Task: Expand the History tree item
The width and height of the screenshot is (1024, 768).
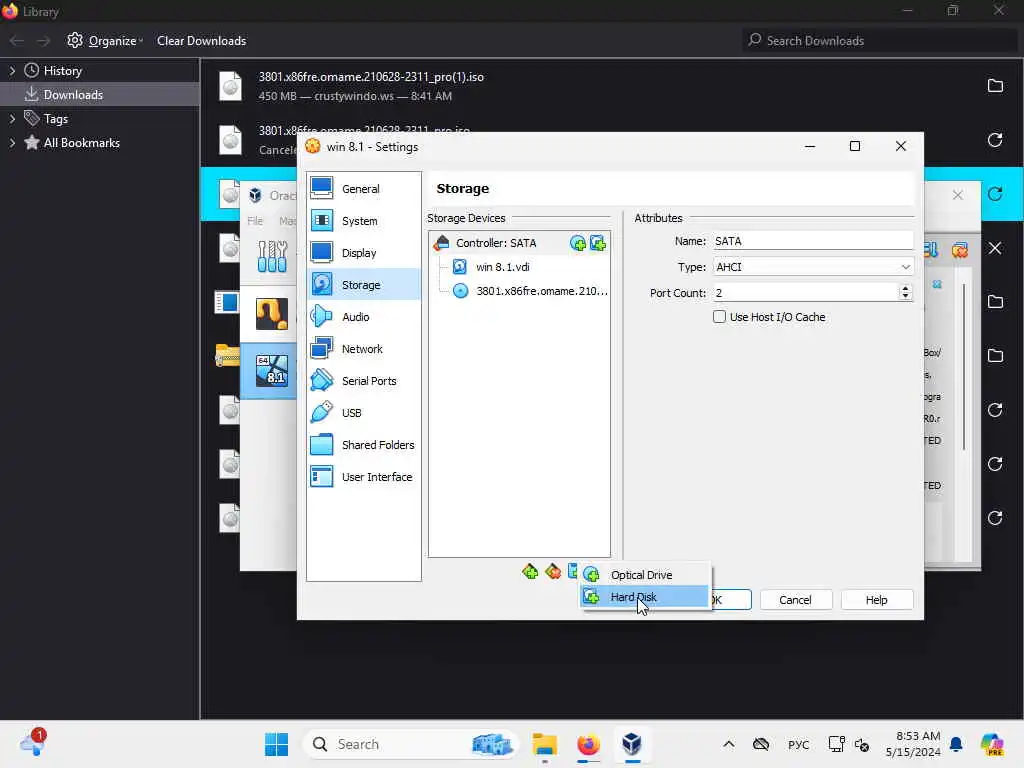Action: (12, 71)
